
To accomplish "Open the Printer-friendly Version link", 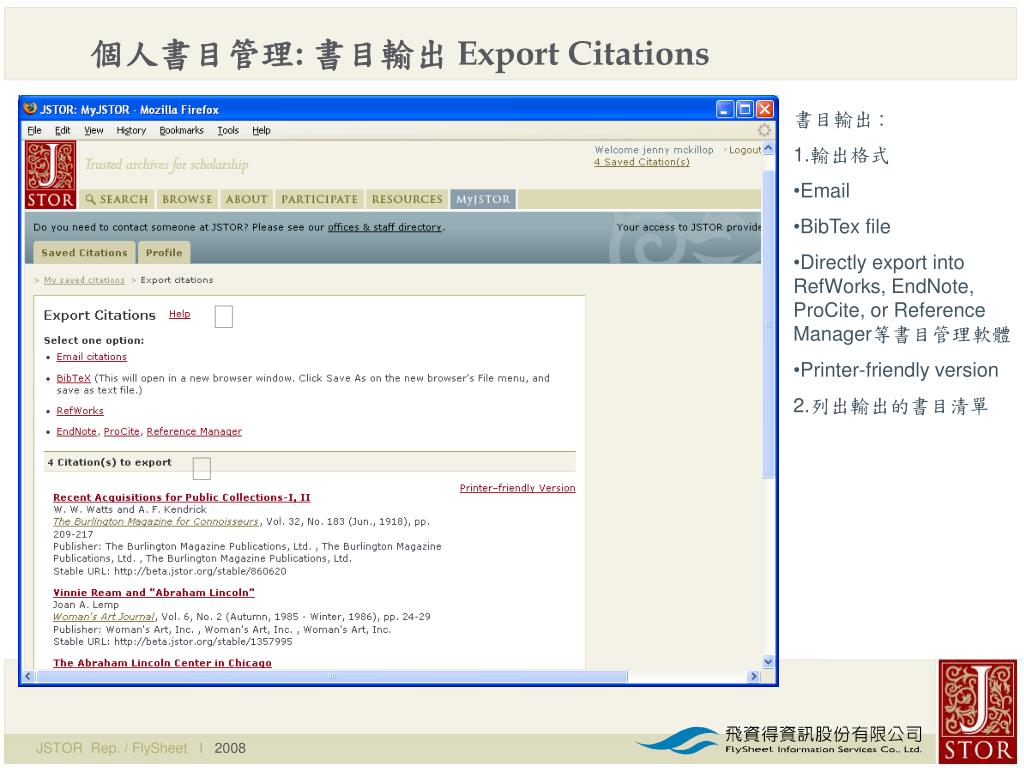I will tap(517, 488).
